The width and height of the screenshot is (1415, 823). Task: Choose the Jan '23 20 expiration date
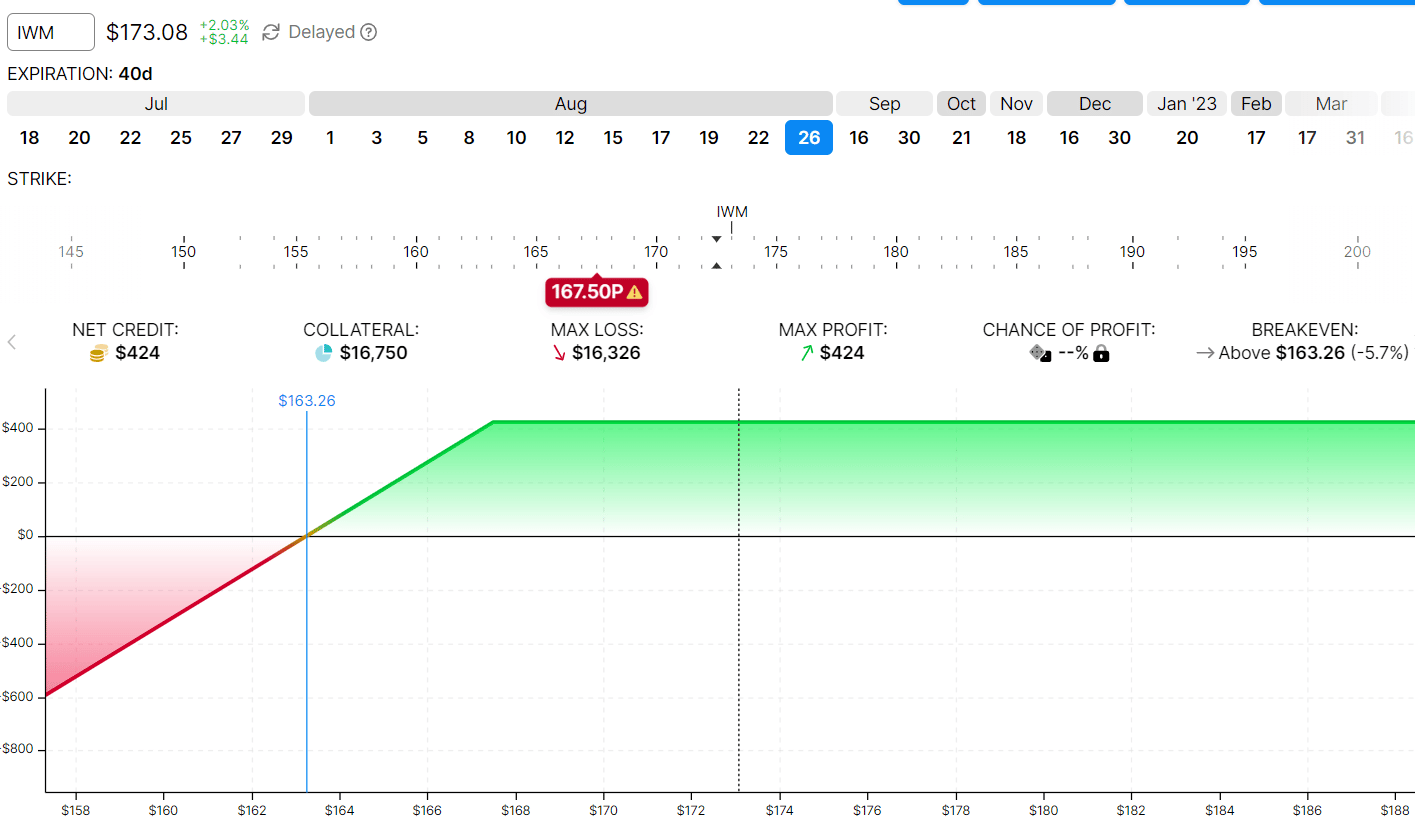pos(1187,138)
